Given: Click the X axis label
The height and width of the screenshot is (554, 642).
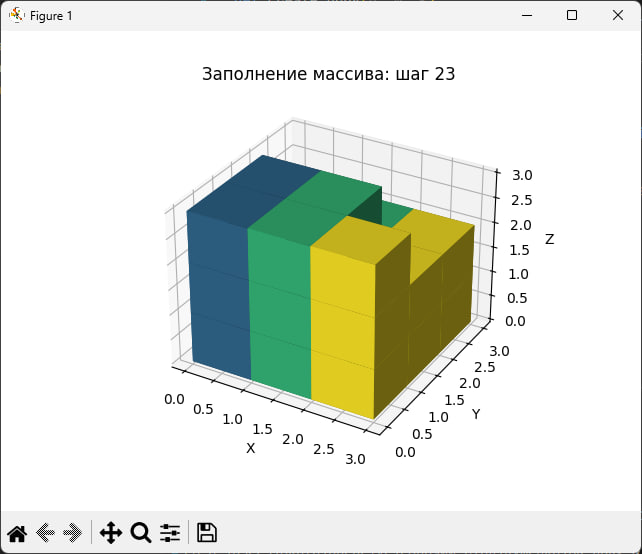Looking at the screenshot, I should click(251, 449).
